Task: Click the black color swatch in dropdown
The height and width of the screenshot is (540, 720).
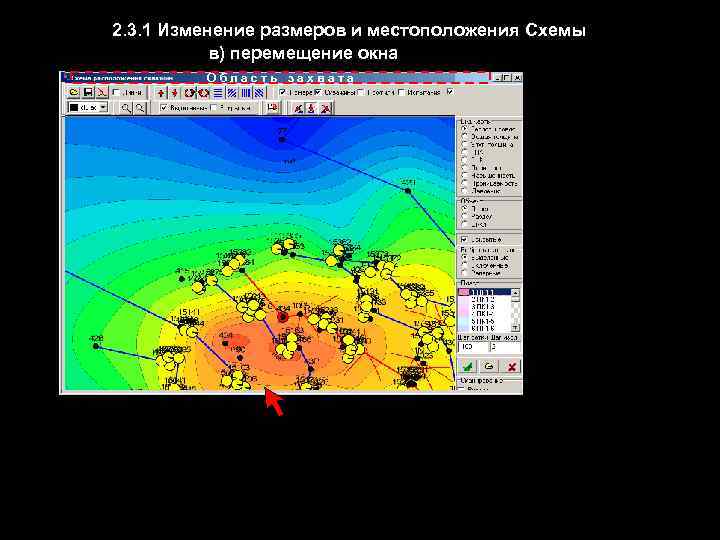Action: point(73,107)
